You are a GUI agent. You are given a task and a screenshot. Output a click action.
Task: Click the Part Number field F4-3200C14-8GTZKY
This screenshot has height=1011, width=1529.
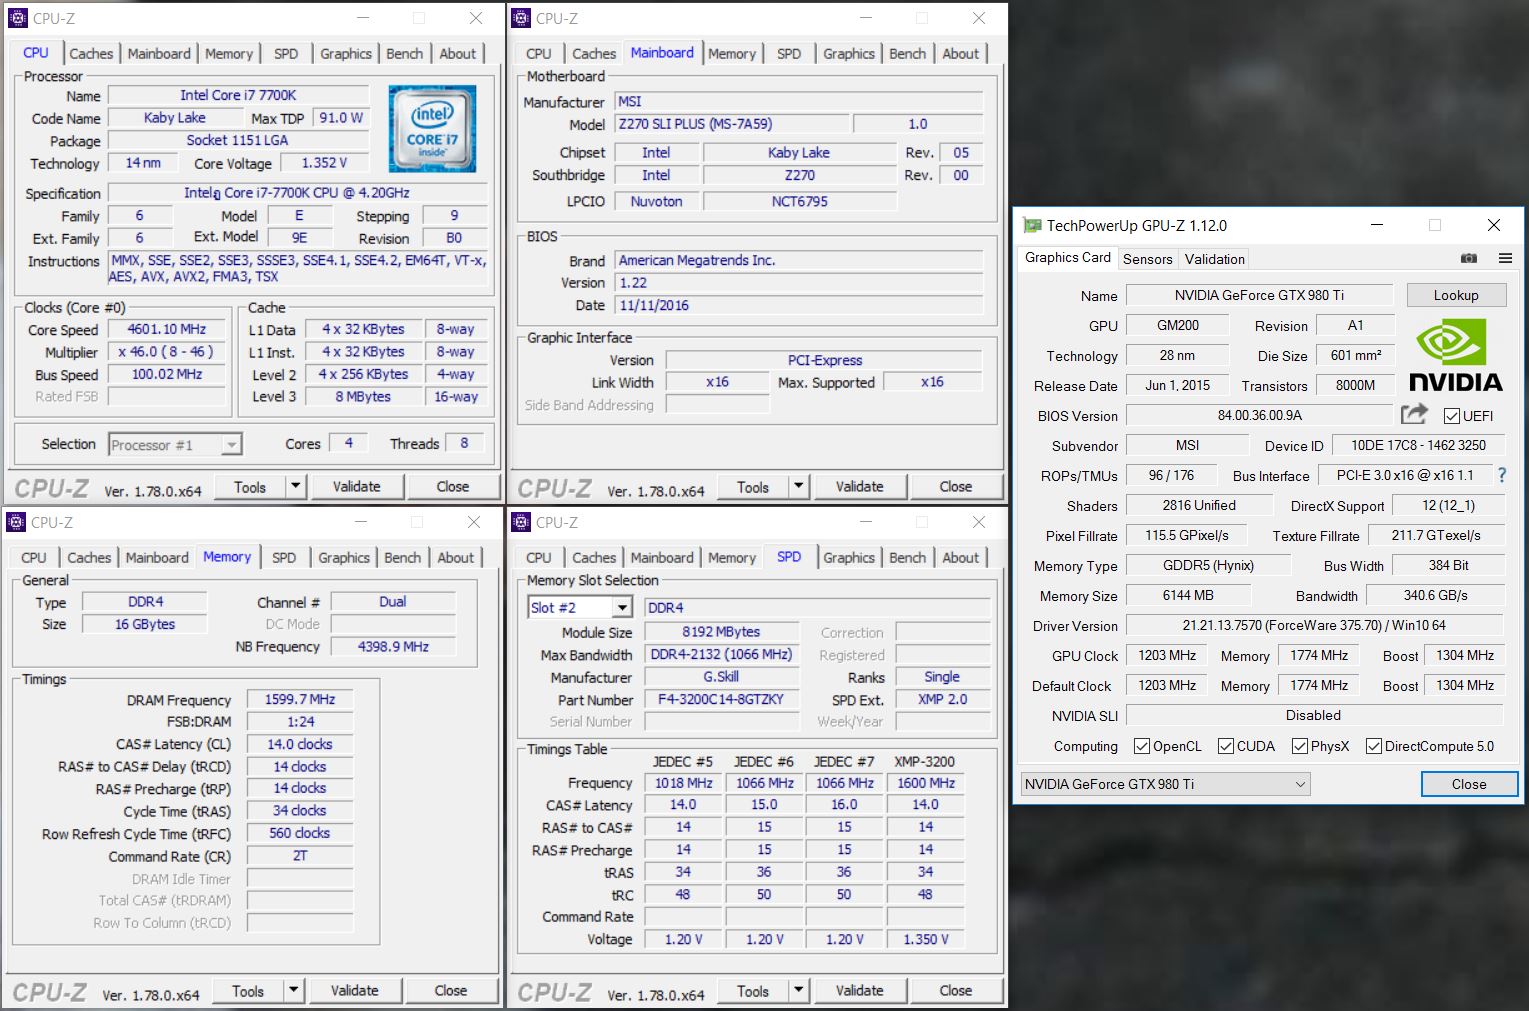pos(721,699)
